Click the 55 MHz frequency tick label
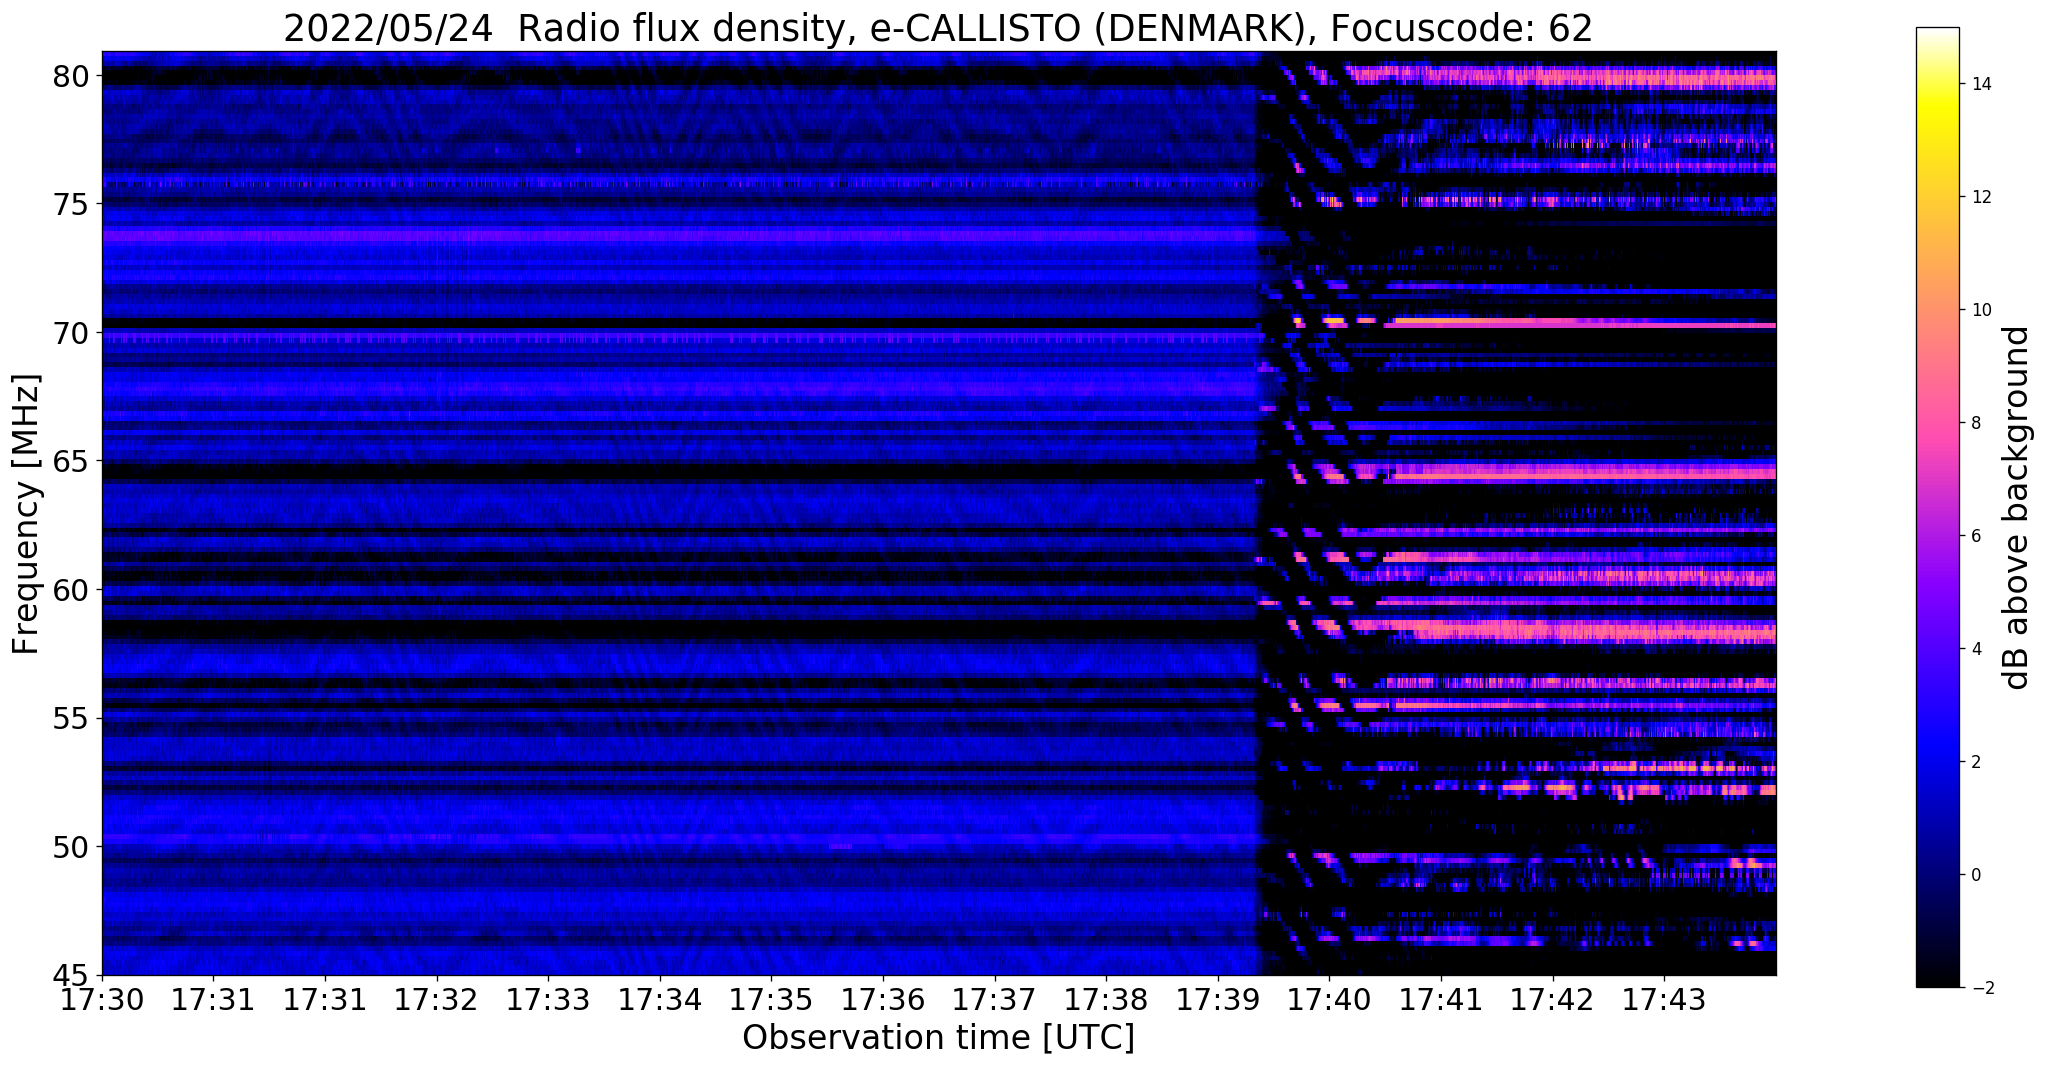 [72, 719]
